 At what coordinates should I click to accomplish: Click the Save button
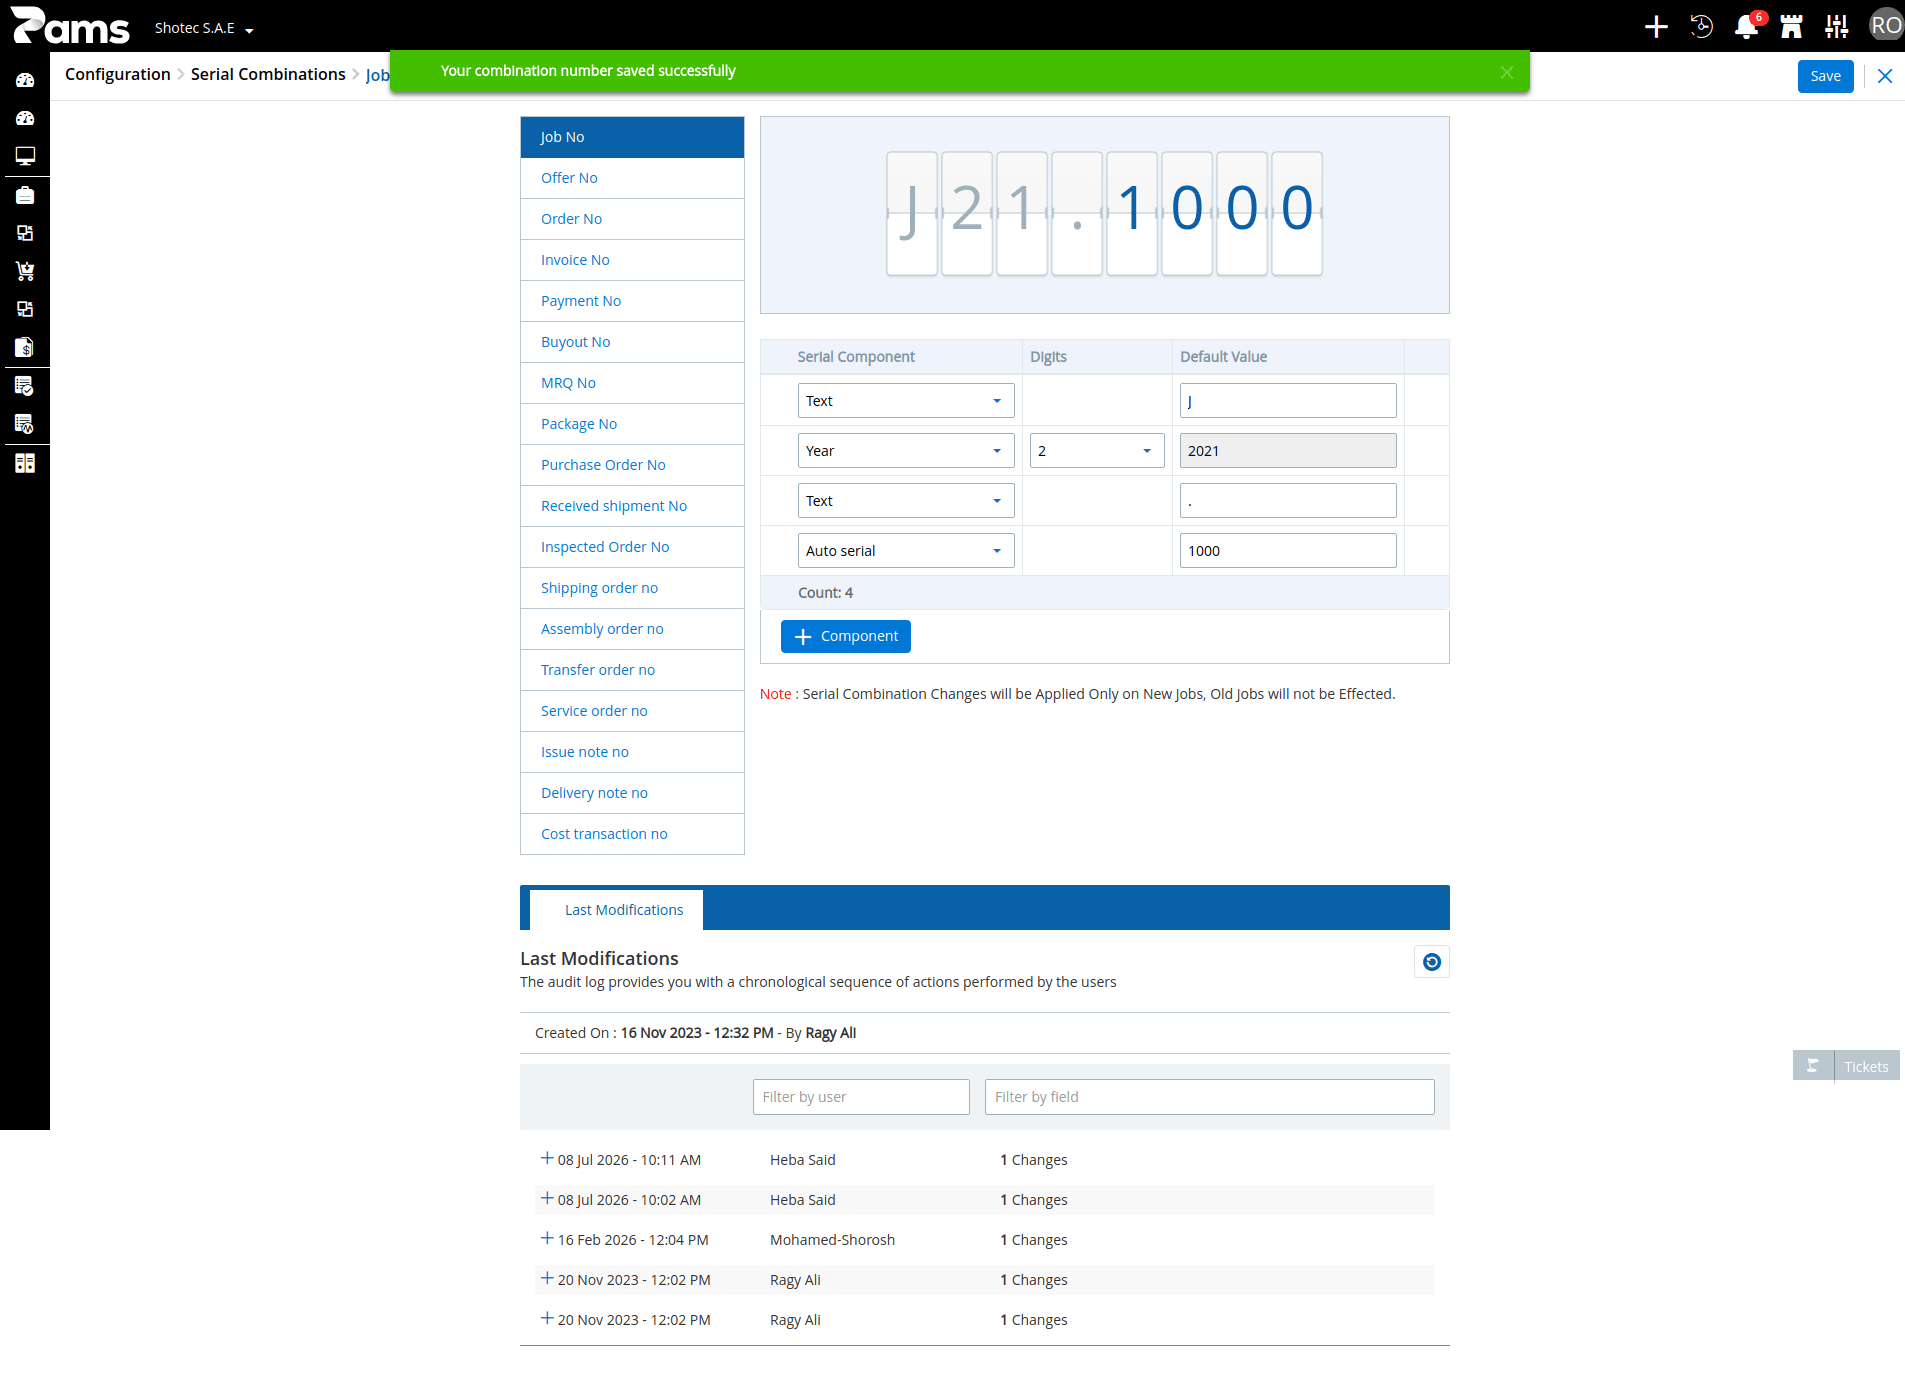click(1825, 76)
